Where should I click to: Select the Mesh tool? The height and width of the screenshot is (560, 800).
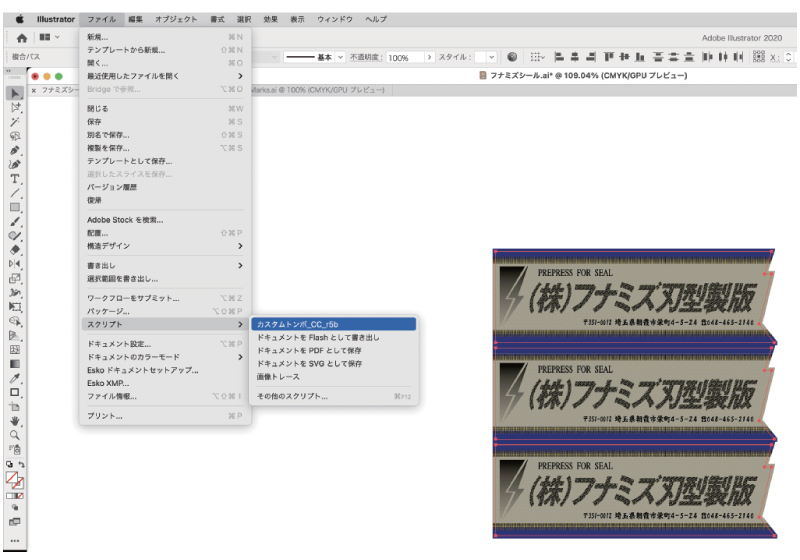coord(15,350)
